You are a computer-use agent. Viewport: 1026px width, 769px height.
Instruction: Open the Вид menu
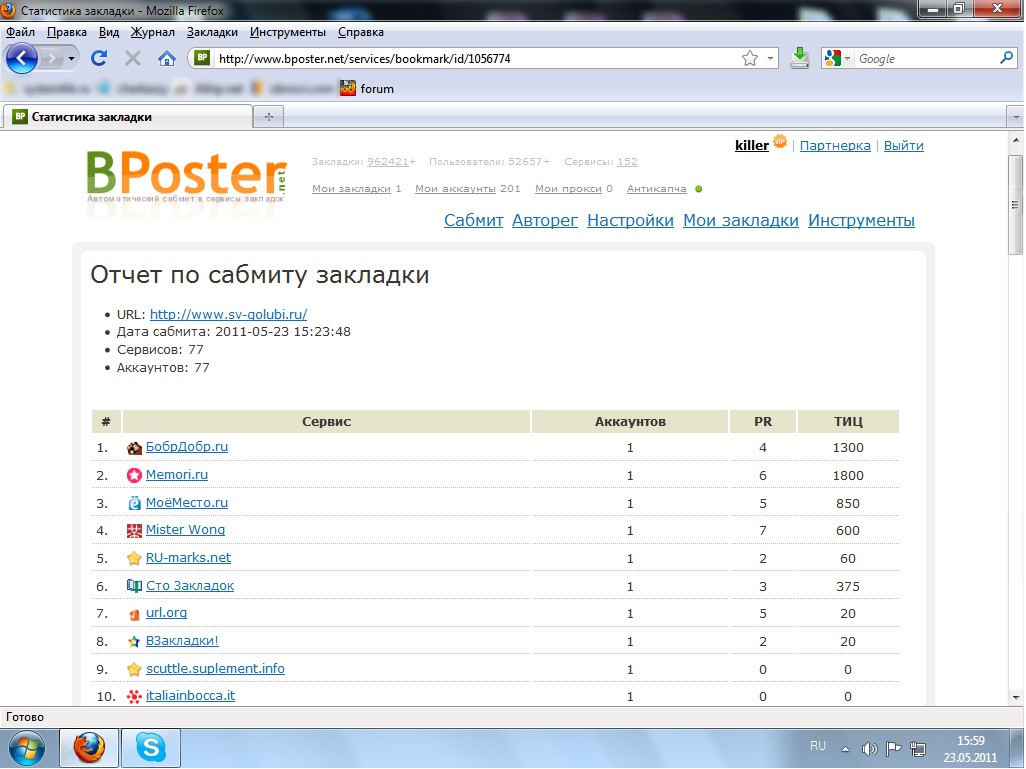point(109,32)
